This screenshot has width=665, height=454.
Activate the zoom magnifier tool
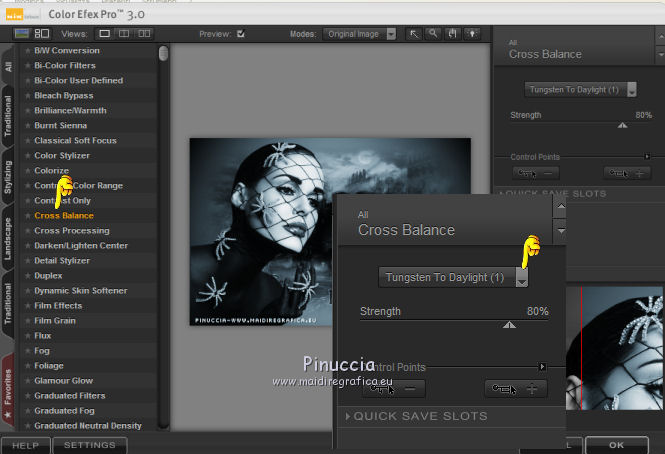(x=433, y=34)
